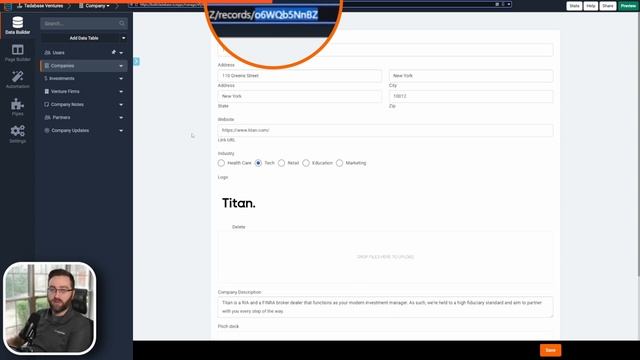Click the Help button in top bar
Viewport: 640px width, 360px height.
[591, 6]
